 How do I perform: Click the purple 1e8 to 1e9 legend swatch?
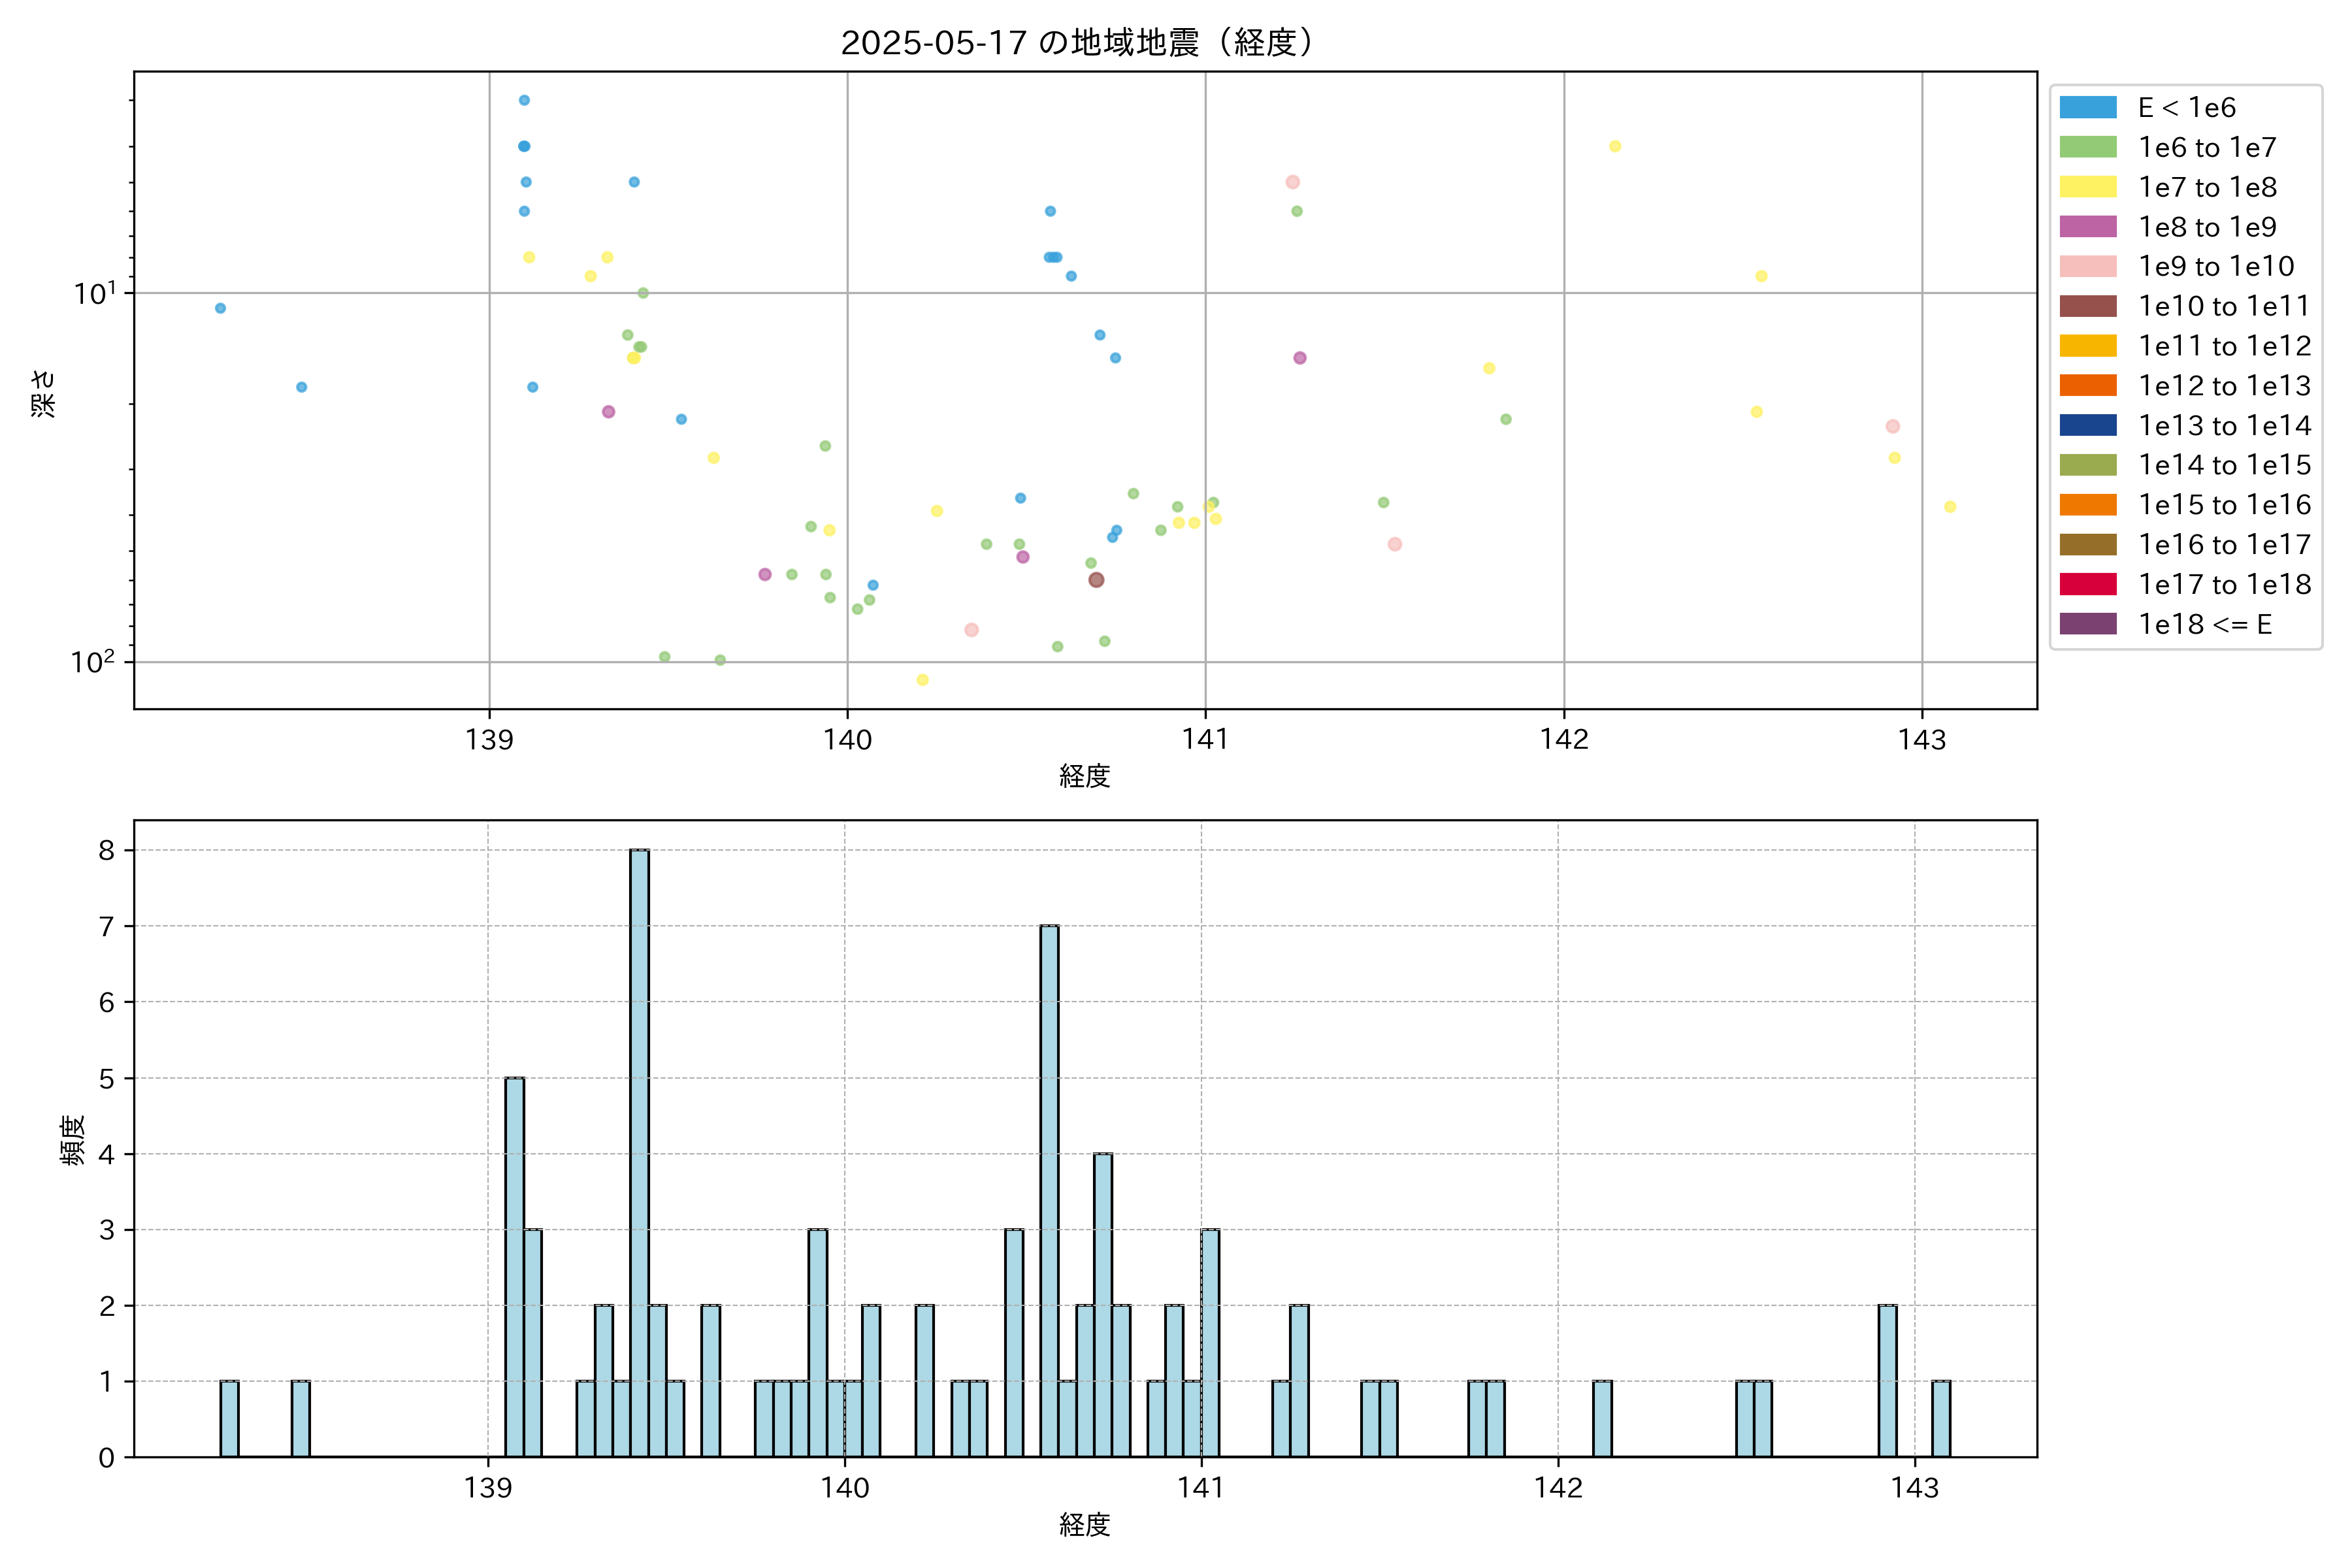point(2087,227)
